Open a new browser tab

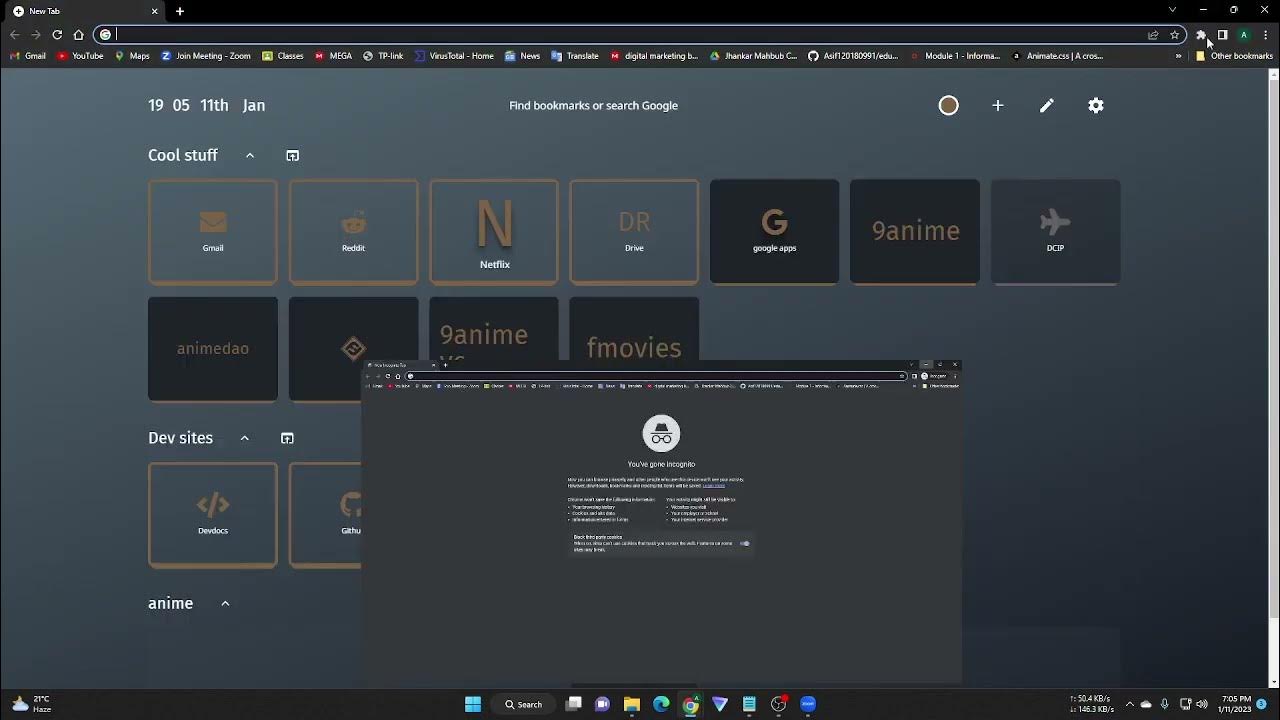pyautogui.click(x=180, y=11)
